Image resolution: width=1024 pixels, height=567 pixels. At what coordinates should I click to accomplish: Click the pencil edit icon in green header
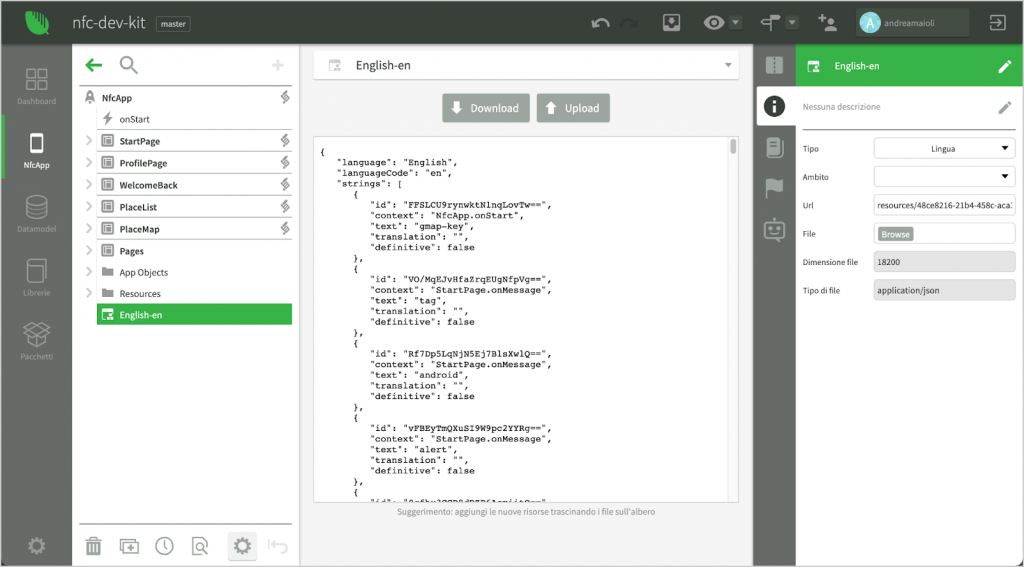[x=1004, y=66]
